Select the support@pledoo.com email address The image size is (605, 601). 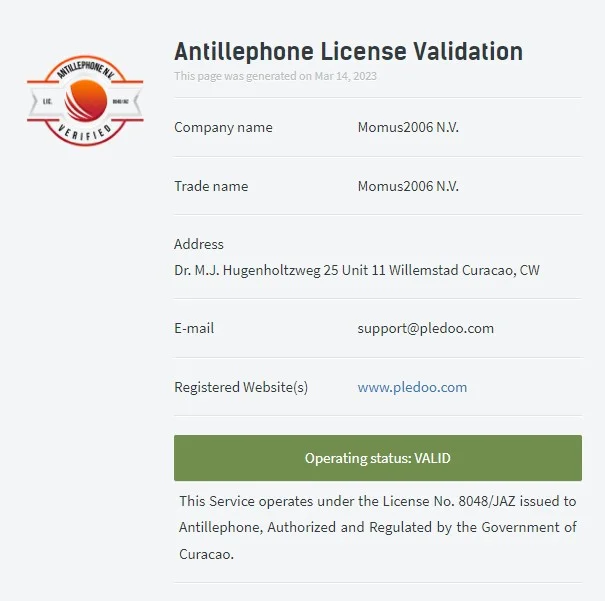[426, 328]
